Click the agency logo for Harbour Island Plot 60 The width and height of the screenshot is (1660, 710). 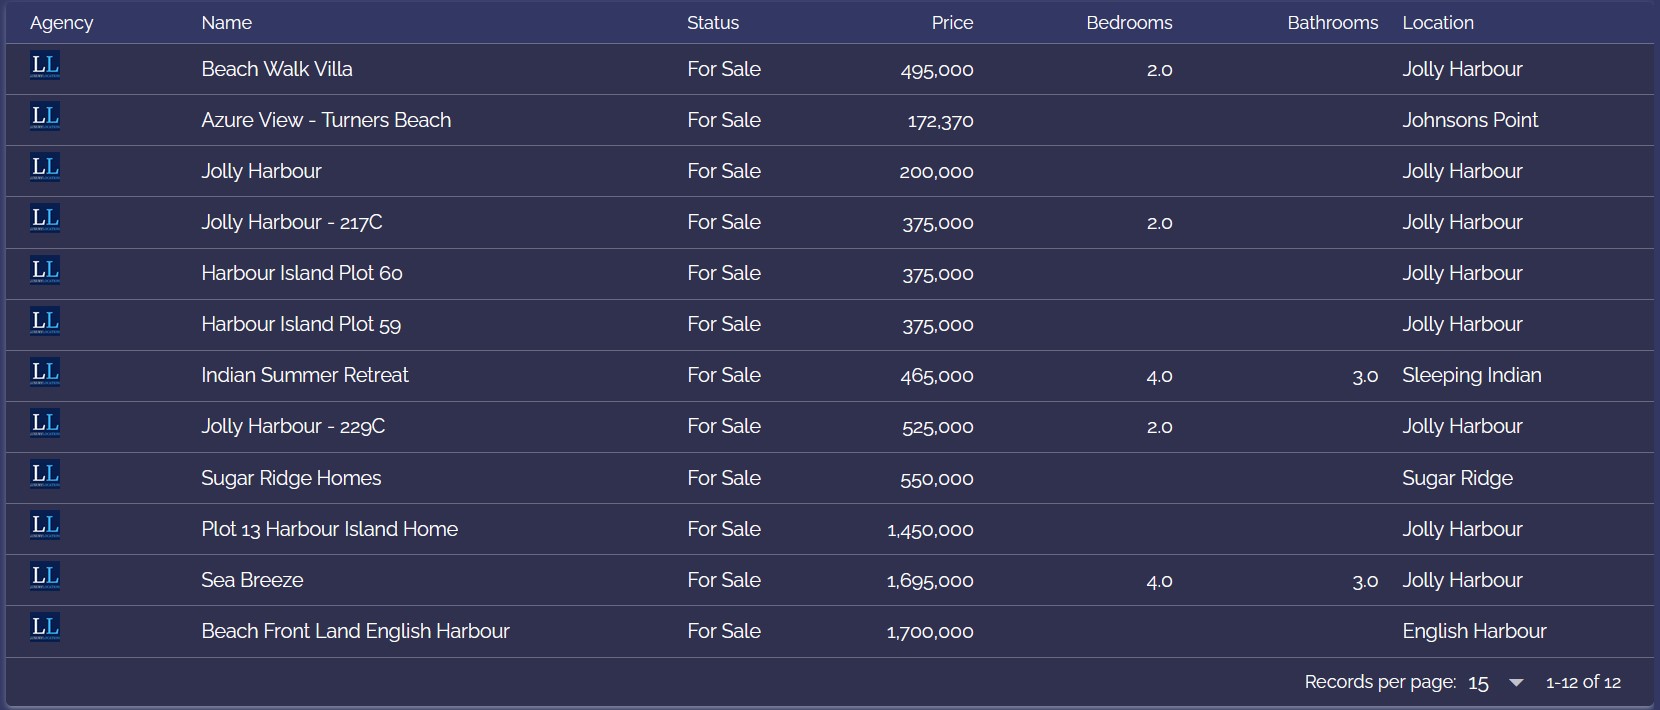coord(45,272)
